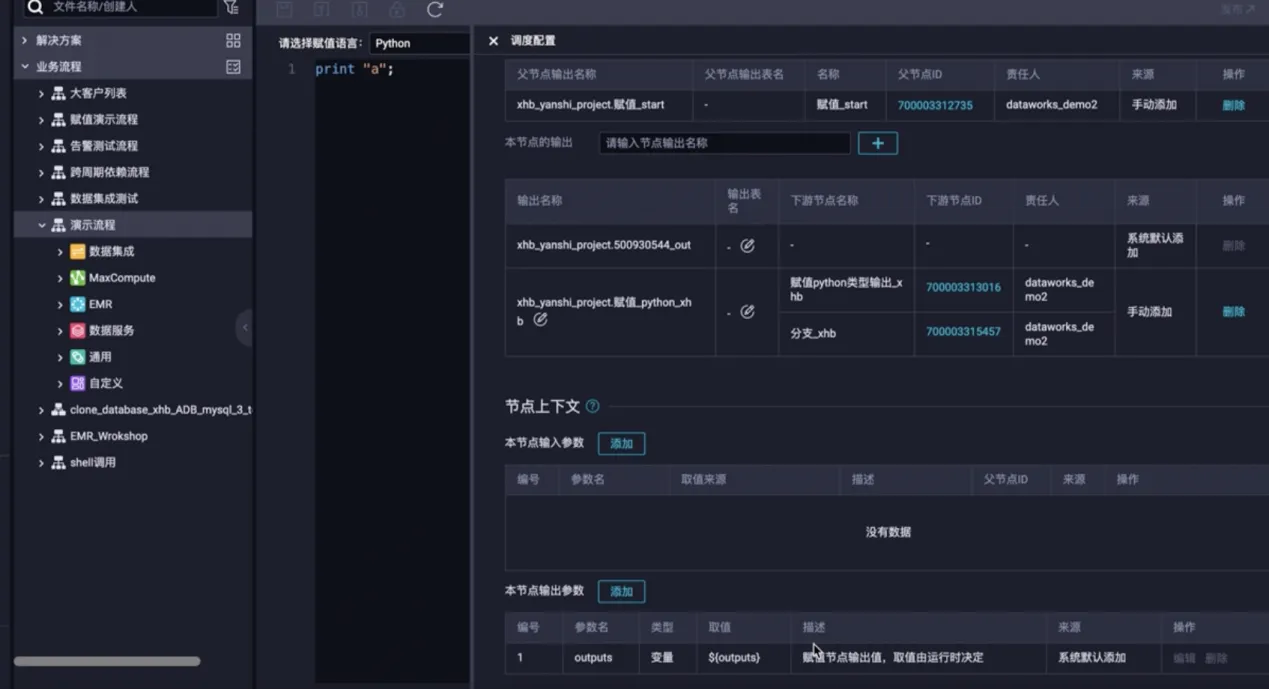This screenshot has width=1269, height=689.
Task: Expand the 告警测试流程 workflow
Action: pos(41,146)
